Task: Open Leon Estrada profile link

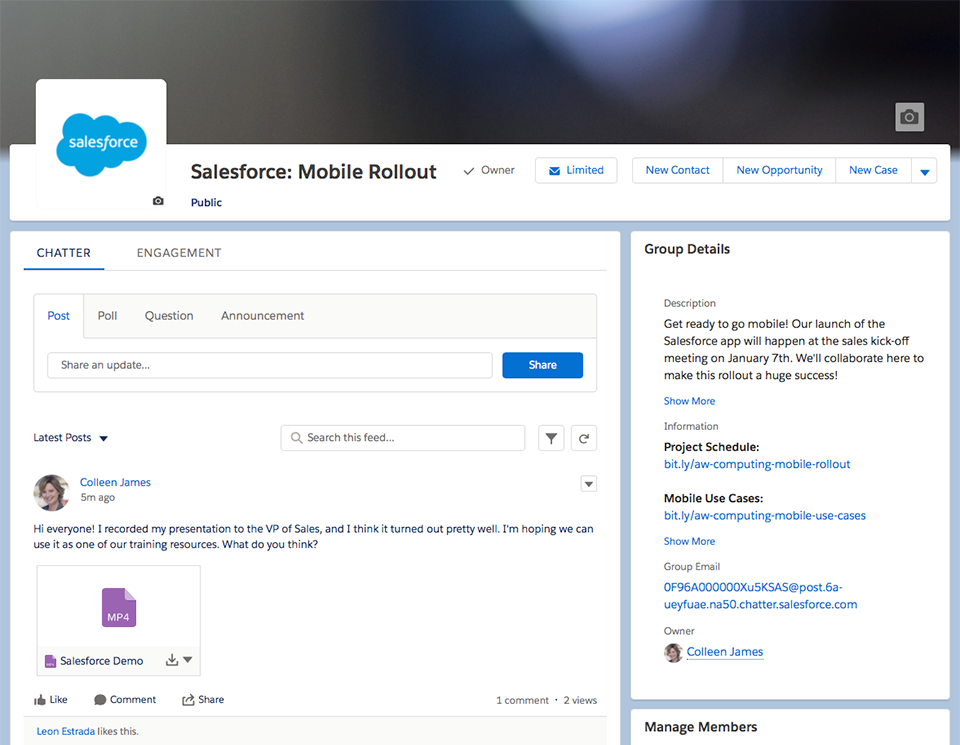Action: click(x=66, y=732)
